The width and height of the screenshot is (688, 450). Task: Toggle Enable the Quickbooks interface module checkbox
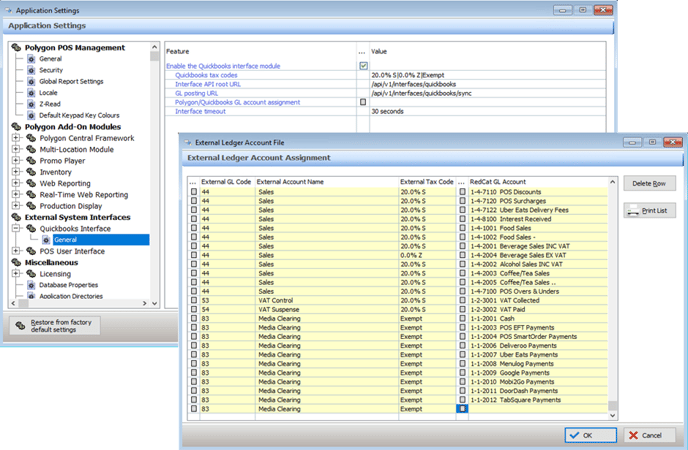click(363, 66)
